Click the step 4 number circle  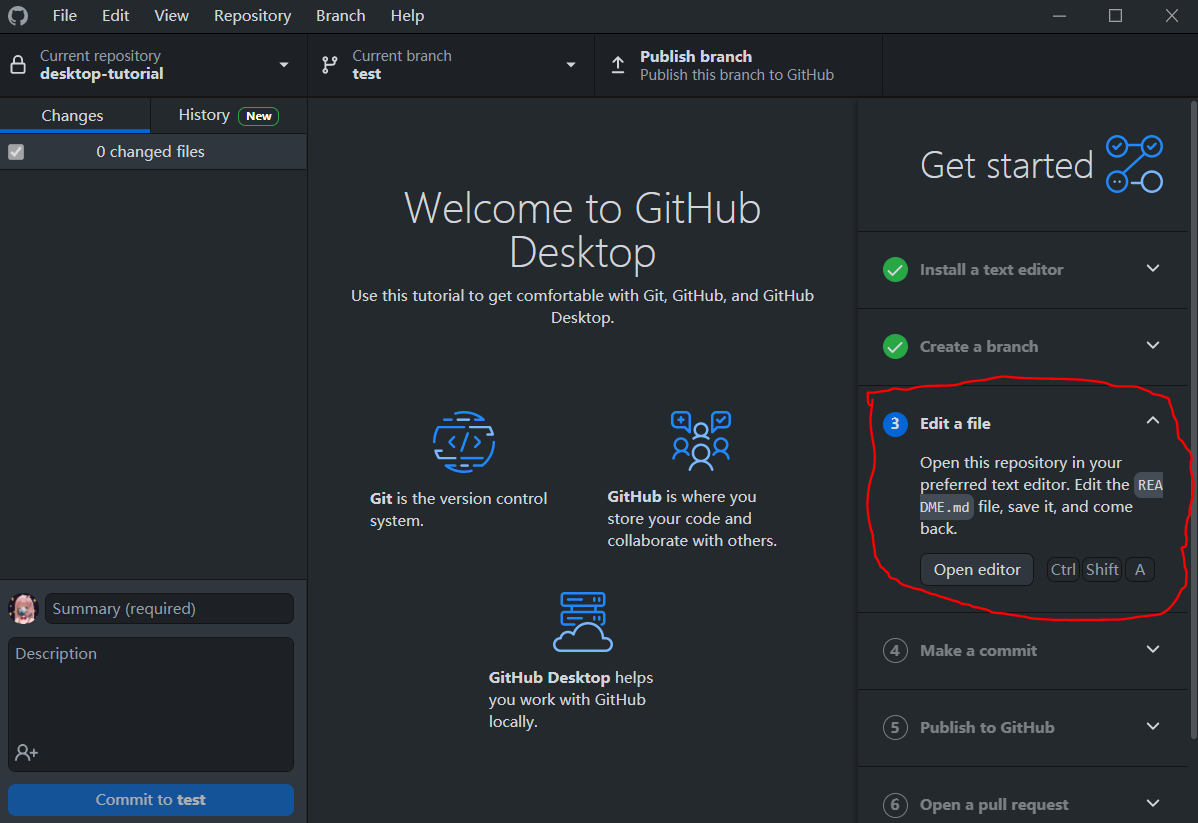click(x=895, y=650)
